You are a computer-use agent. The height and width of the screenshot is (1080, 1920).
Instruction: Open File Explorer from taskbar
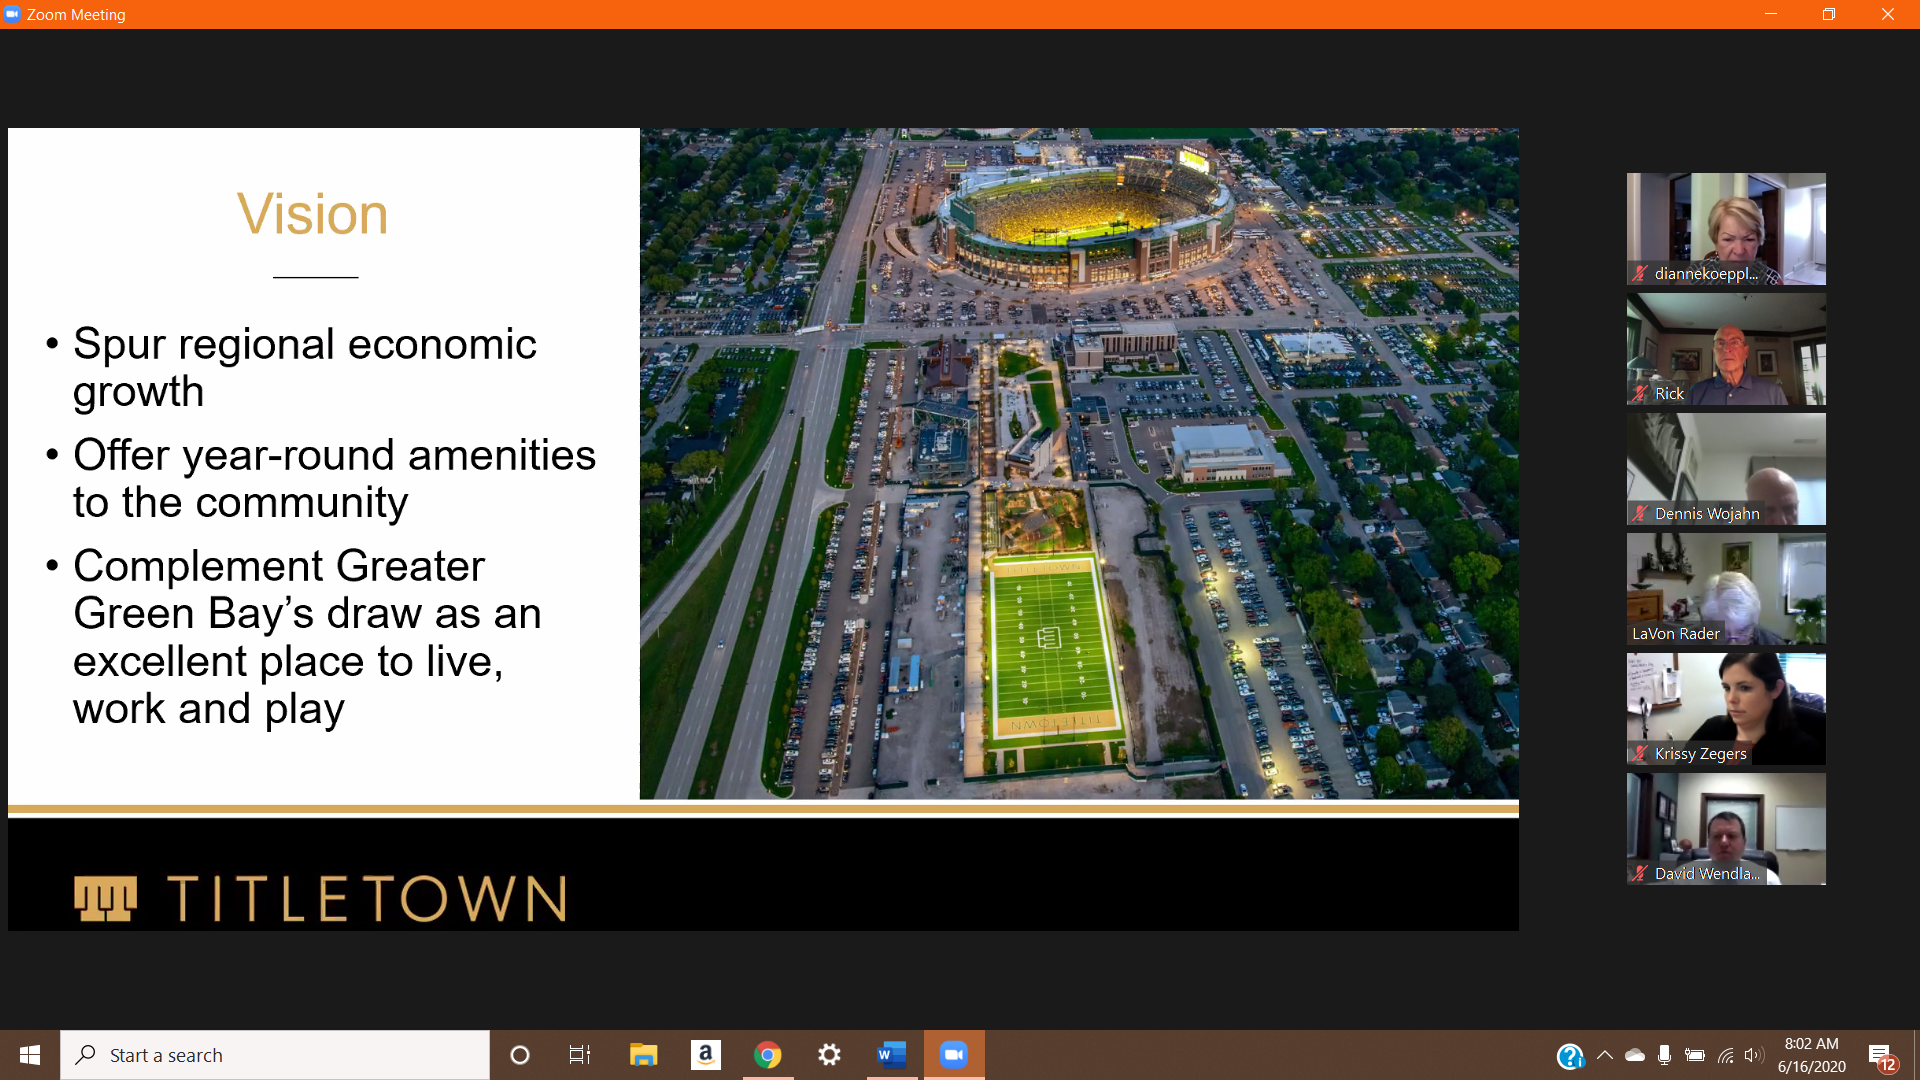point(643,1055)
